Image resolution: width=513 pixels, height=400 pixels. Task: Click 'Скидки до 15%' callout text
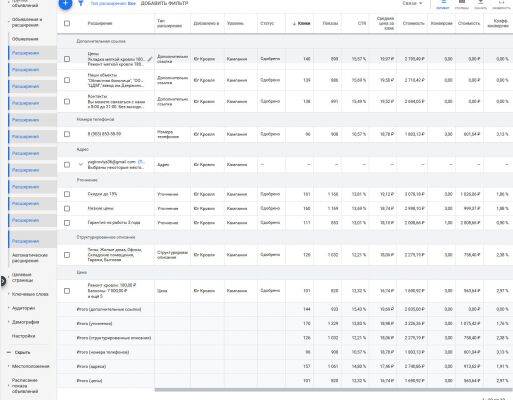(x=102, y=194)
